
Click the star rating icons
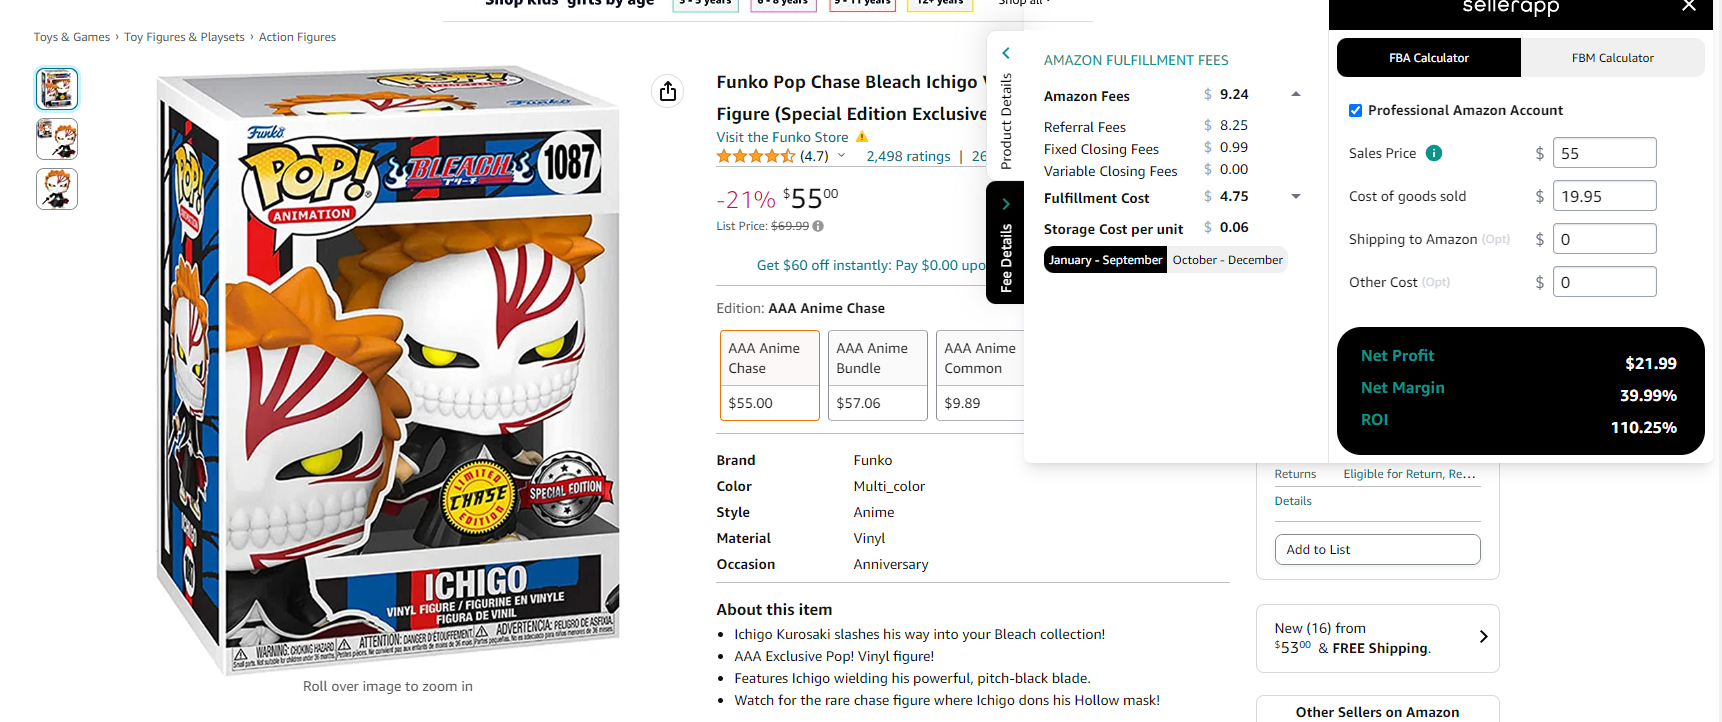(755, 156)
